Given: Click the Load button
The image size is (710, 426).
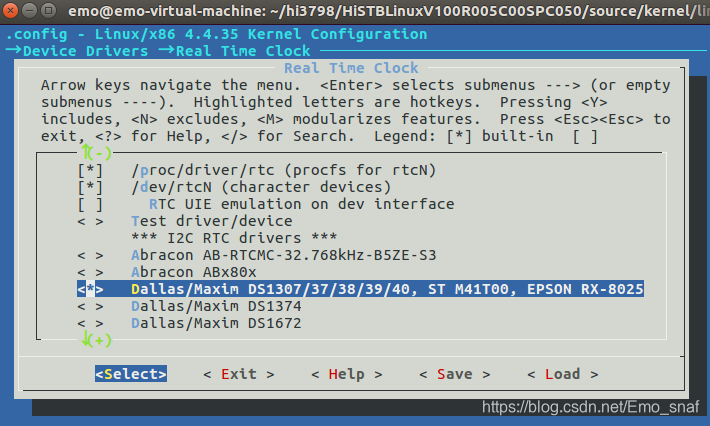Looking at the screenshot, I should (x=562, y=374).
